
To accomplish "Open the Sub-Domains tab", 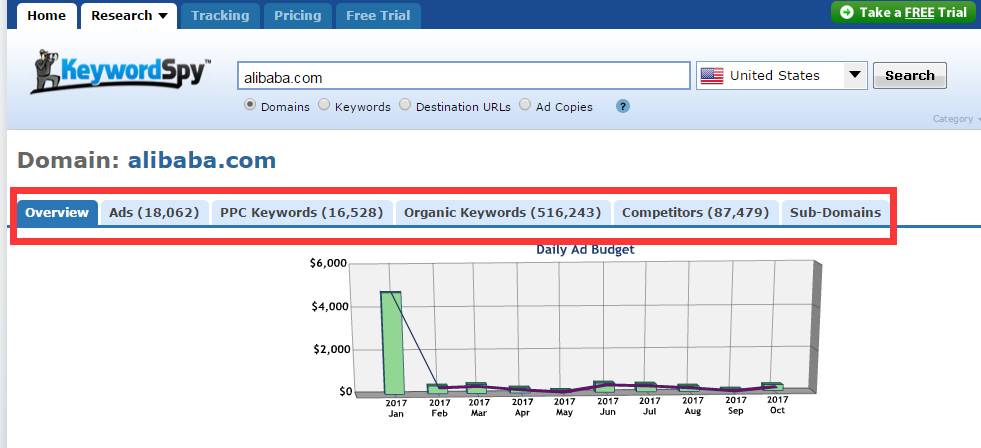I will [x=835, y=213].
